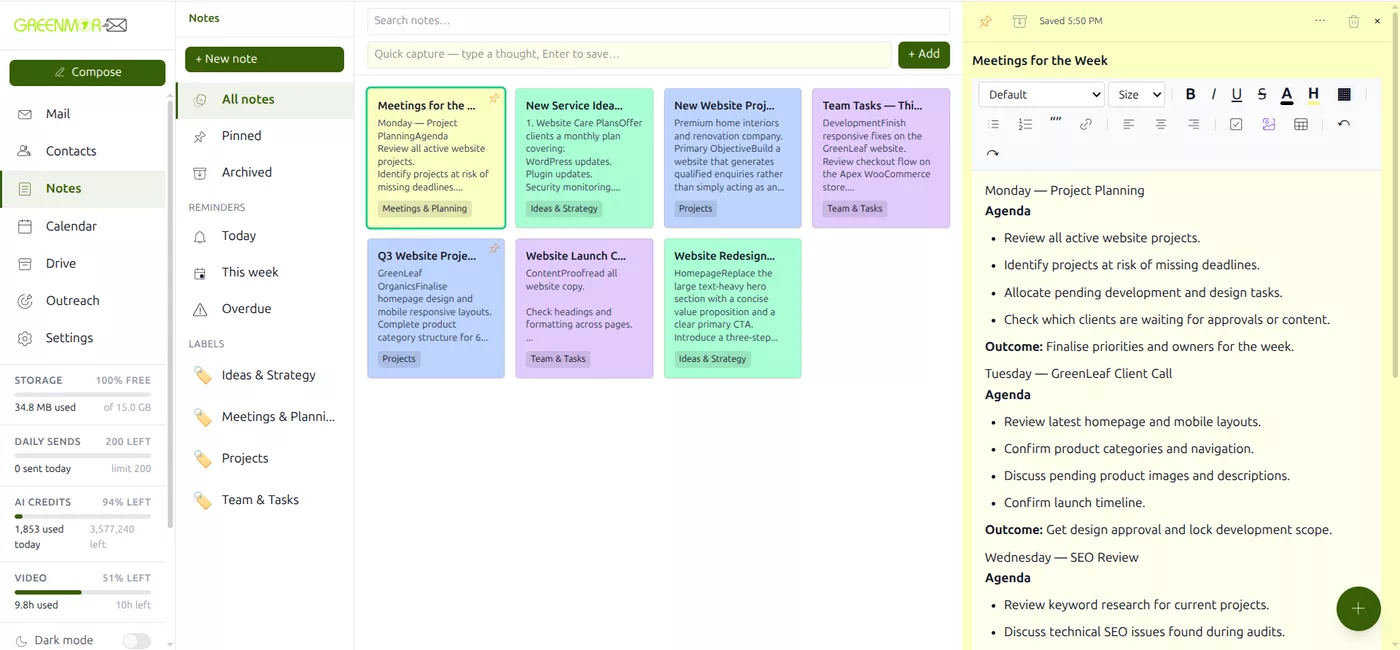The image size is (1400, 650).
Task: Underline the selected text
Action: pyautogui.click(x=1237, y=94)
